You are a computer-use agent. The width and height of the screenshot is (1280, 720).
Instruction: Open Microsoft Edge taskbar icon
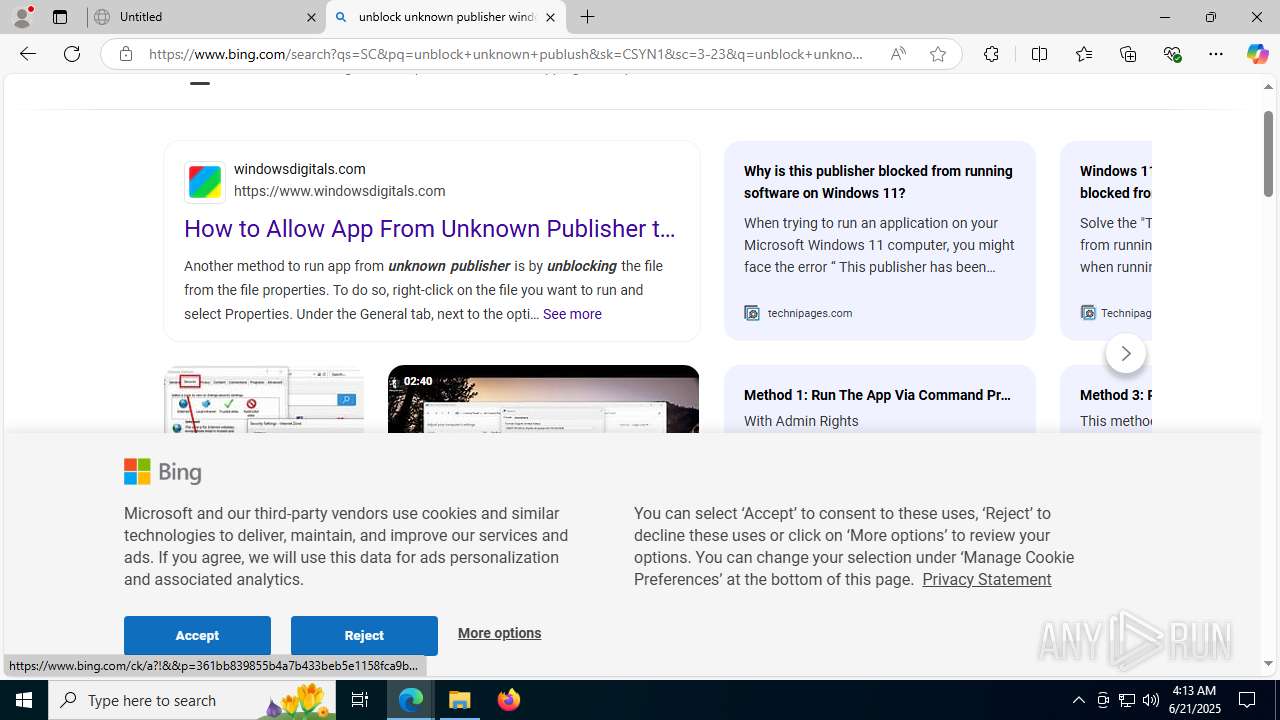pyautogui.click(x=411, y=700)
